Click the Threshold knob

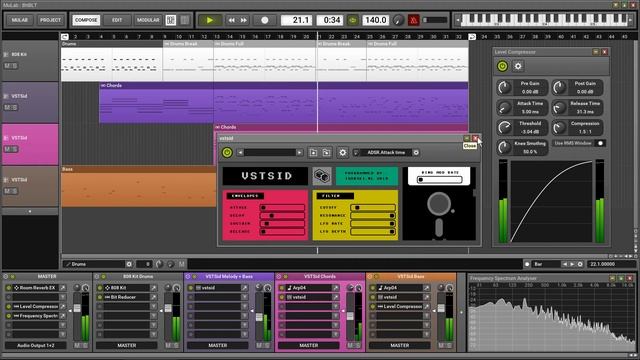(x=504, y=128)
